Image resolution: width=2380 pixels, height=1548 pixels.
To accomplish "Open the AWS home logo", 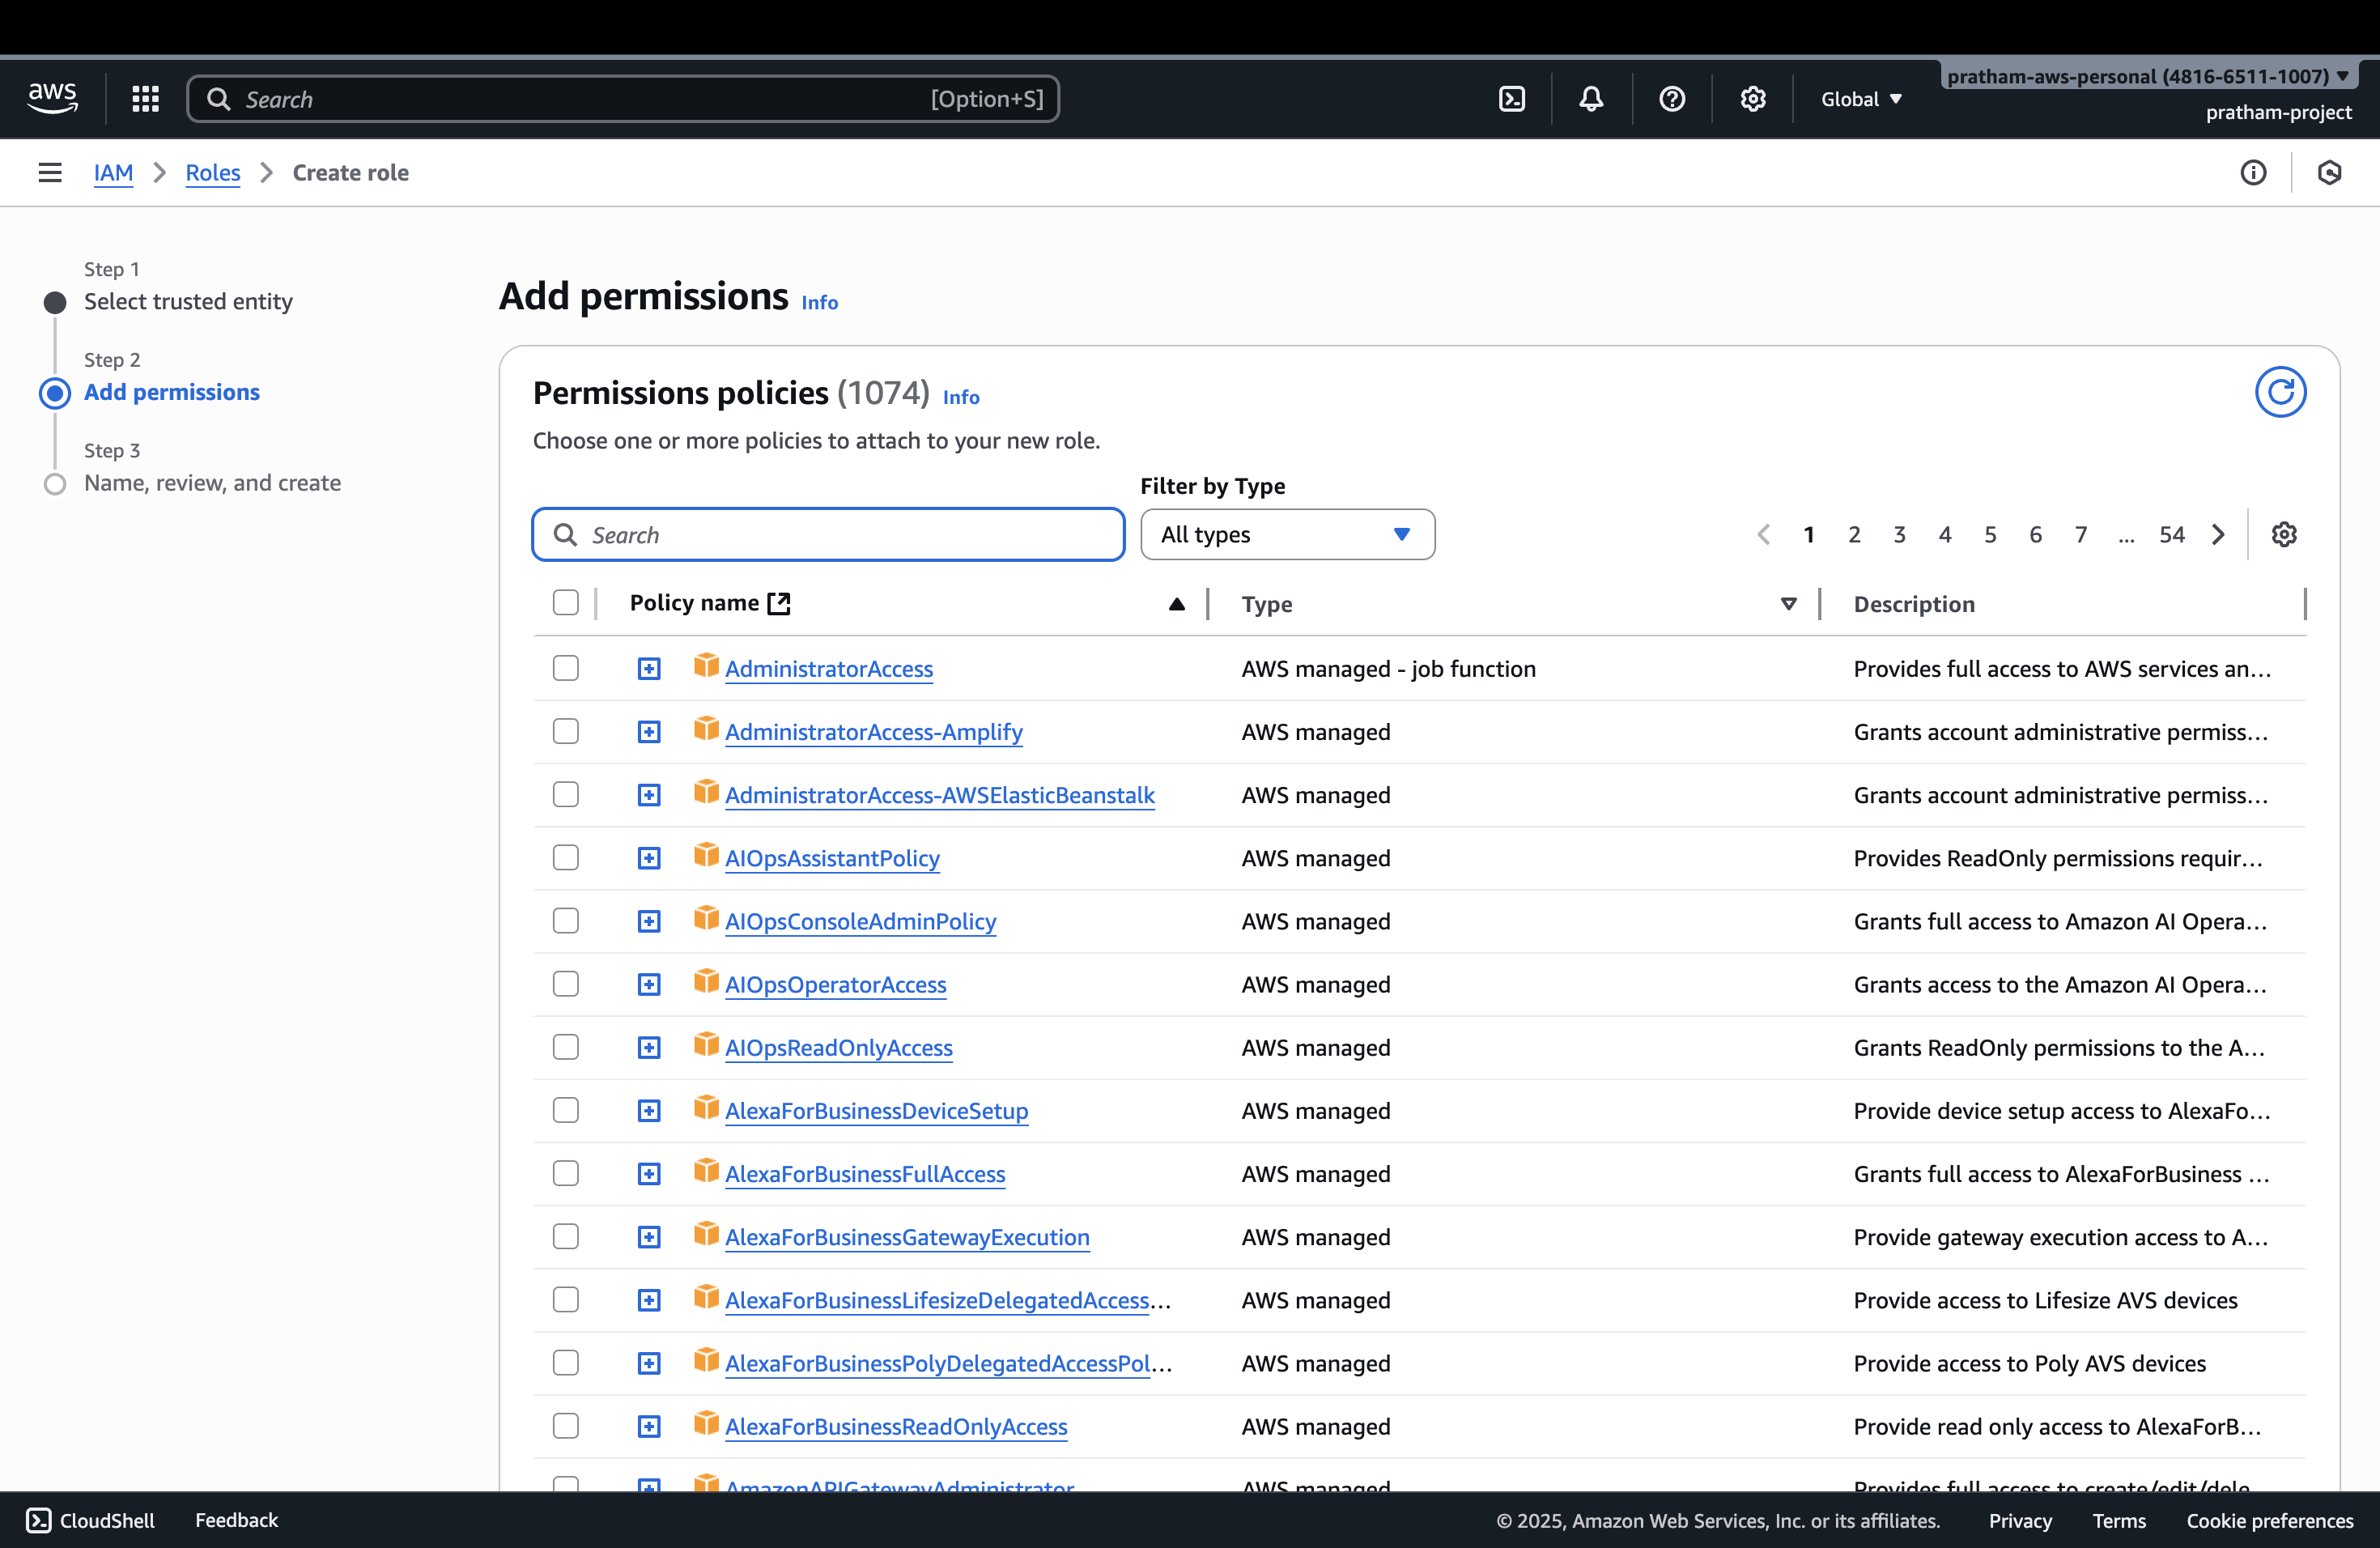I will coord(52,98).
